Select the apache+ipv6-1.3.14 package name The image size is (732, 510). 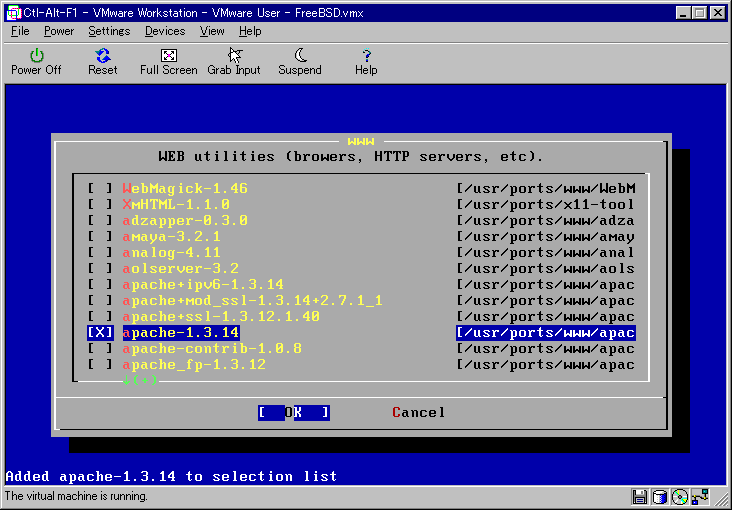click(x=203, y=284)
